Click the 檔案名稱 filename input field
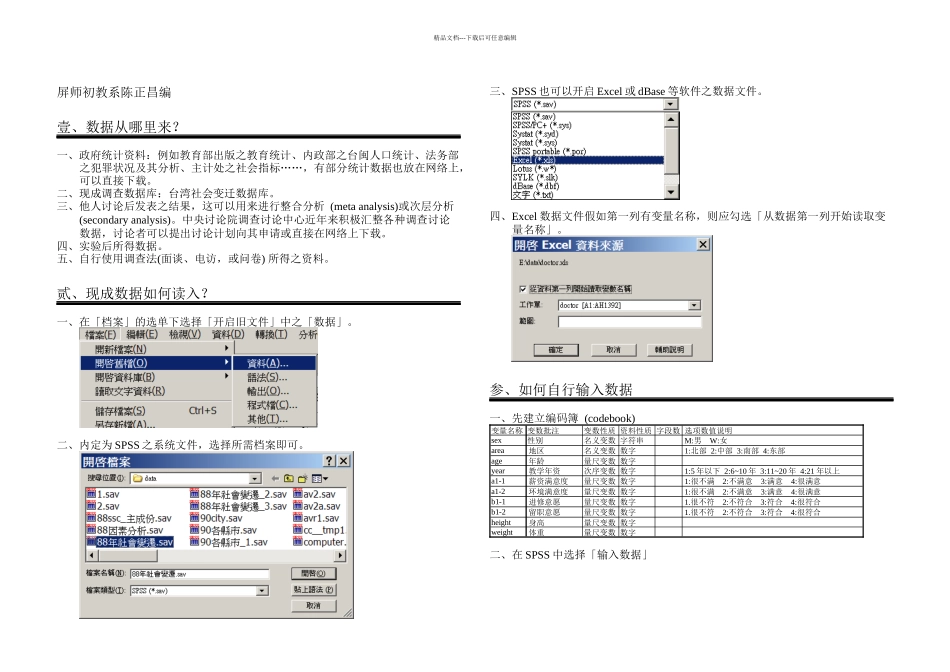This screenshot has height=672, width=950. click(199, 573)
